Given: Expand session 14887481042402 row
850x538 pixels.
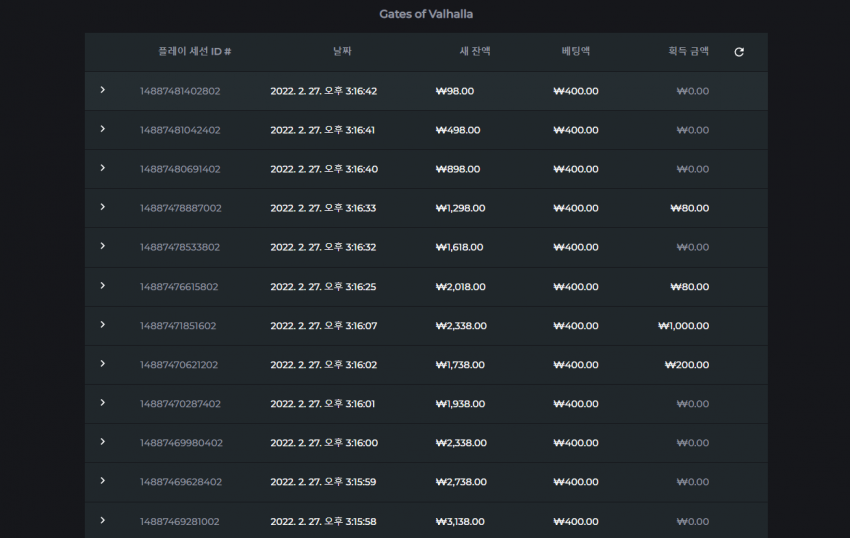Looking at the screenshot, I should (x=102, y=129).
